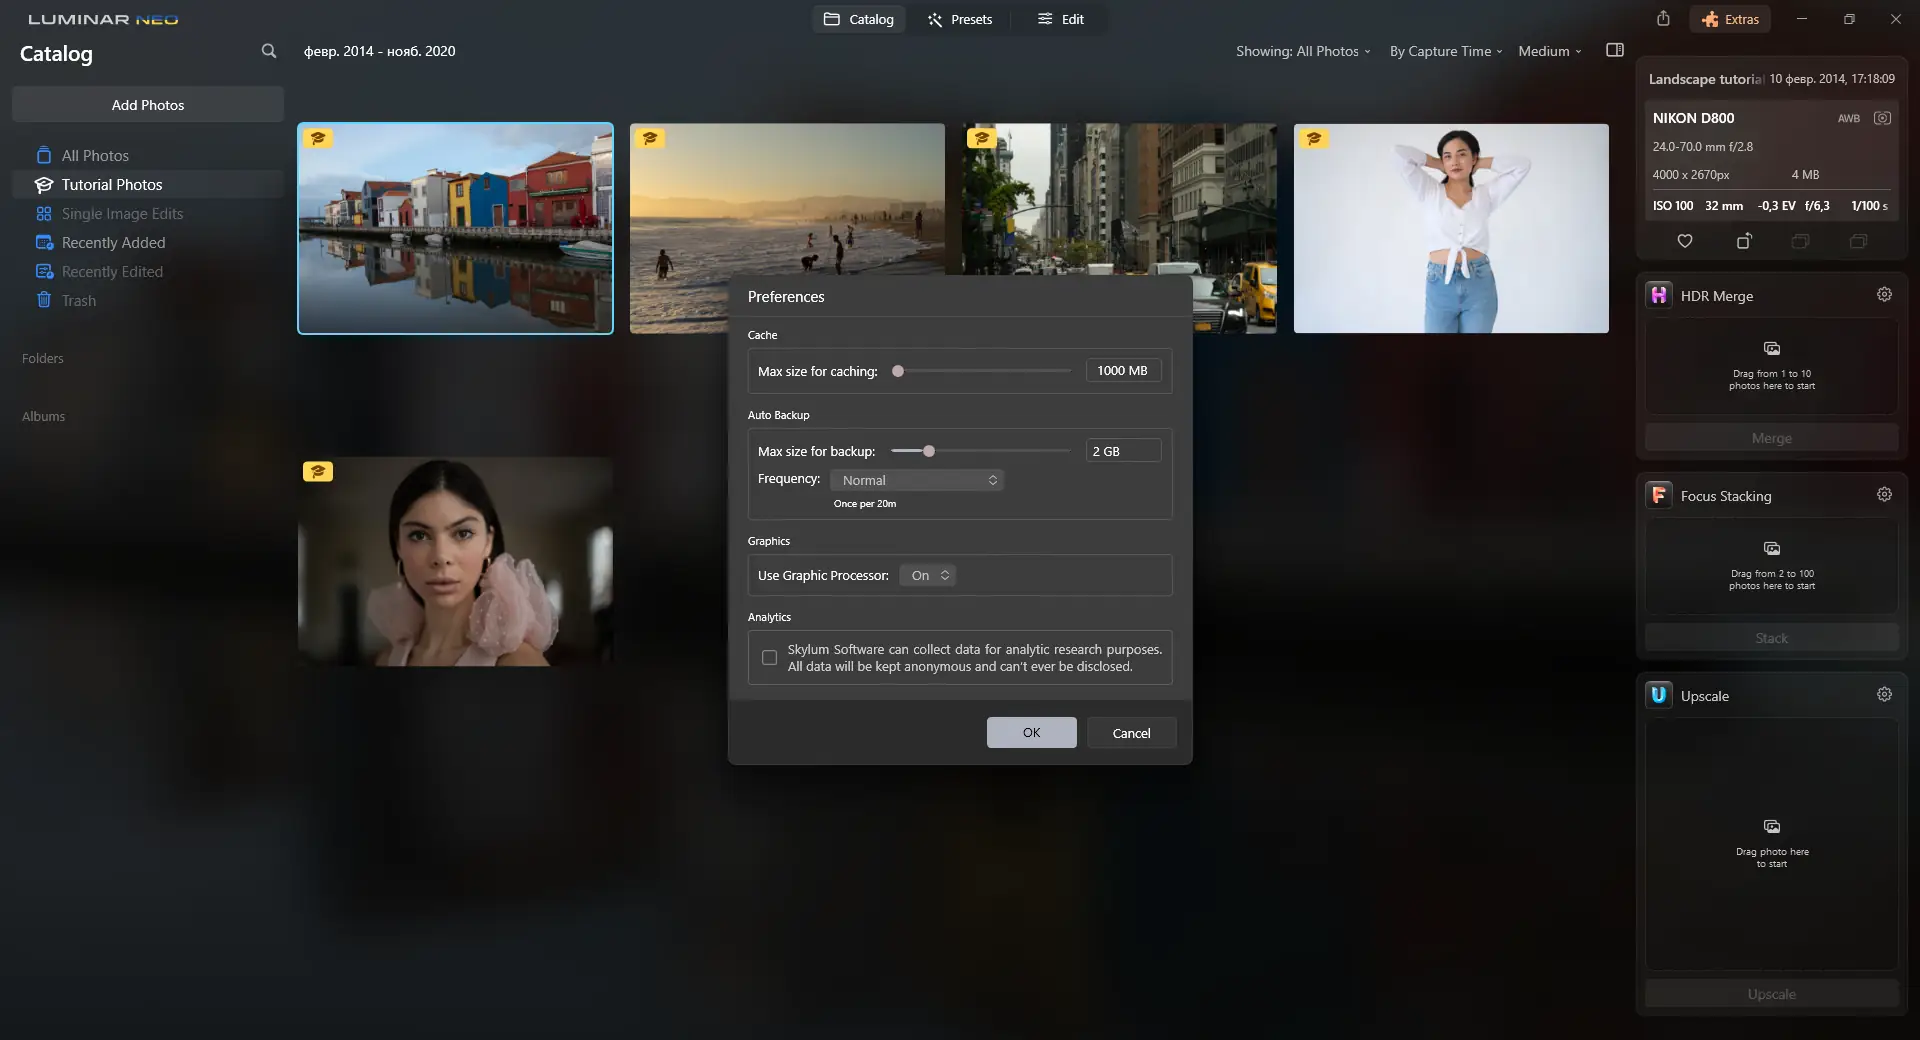Screen dimensions: 1920x1040
Task: Click the Single Image Edits grid icon
Action: pyautogui.click(x=44, y=213)
